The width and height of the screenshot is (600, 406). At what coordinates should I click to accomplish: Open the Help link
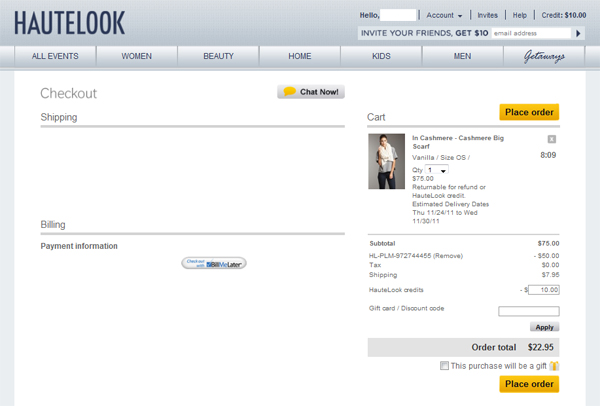pyautogui.click(x=520, y=15)
